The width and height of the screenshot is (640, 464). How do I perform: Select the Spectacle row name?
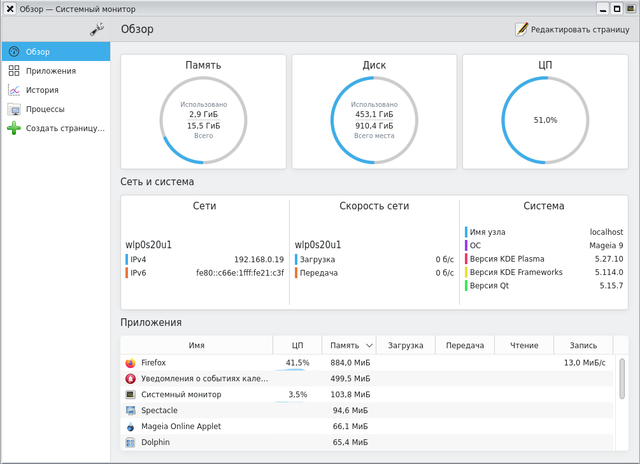click(159, 410)
